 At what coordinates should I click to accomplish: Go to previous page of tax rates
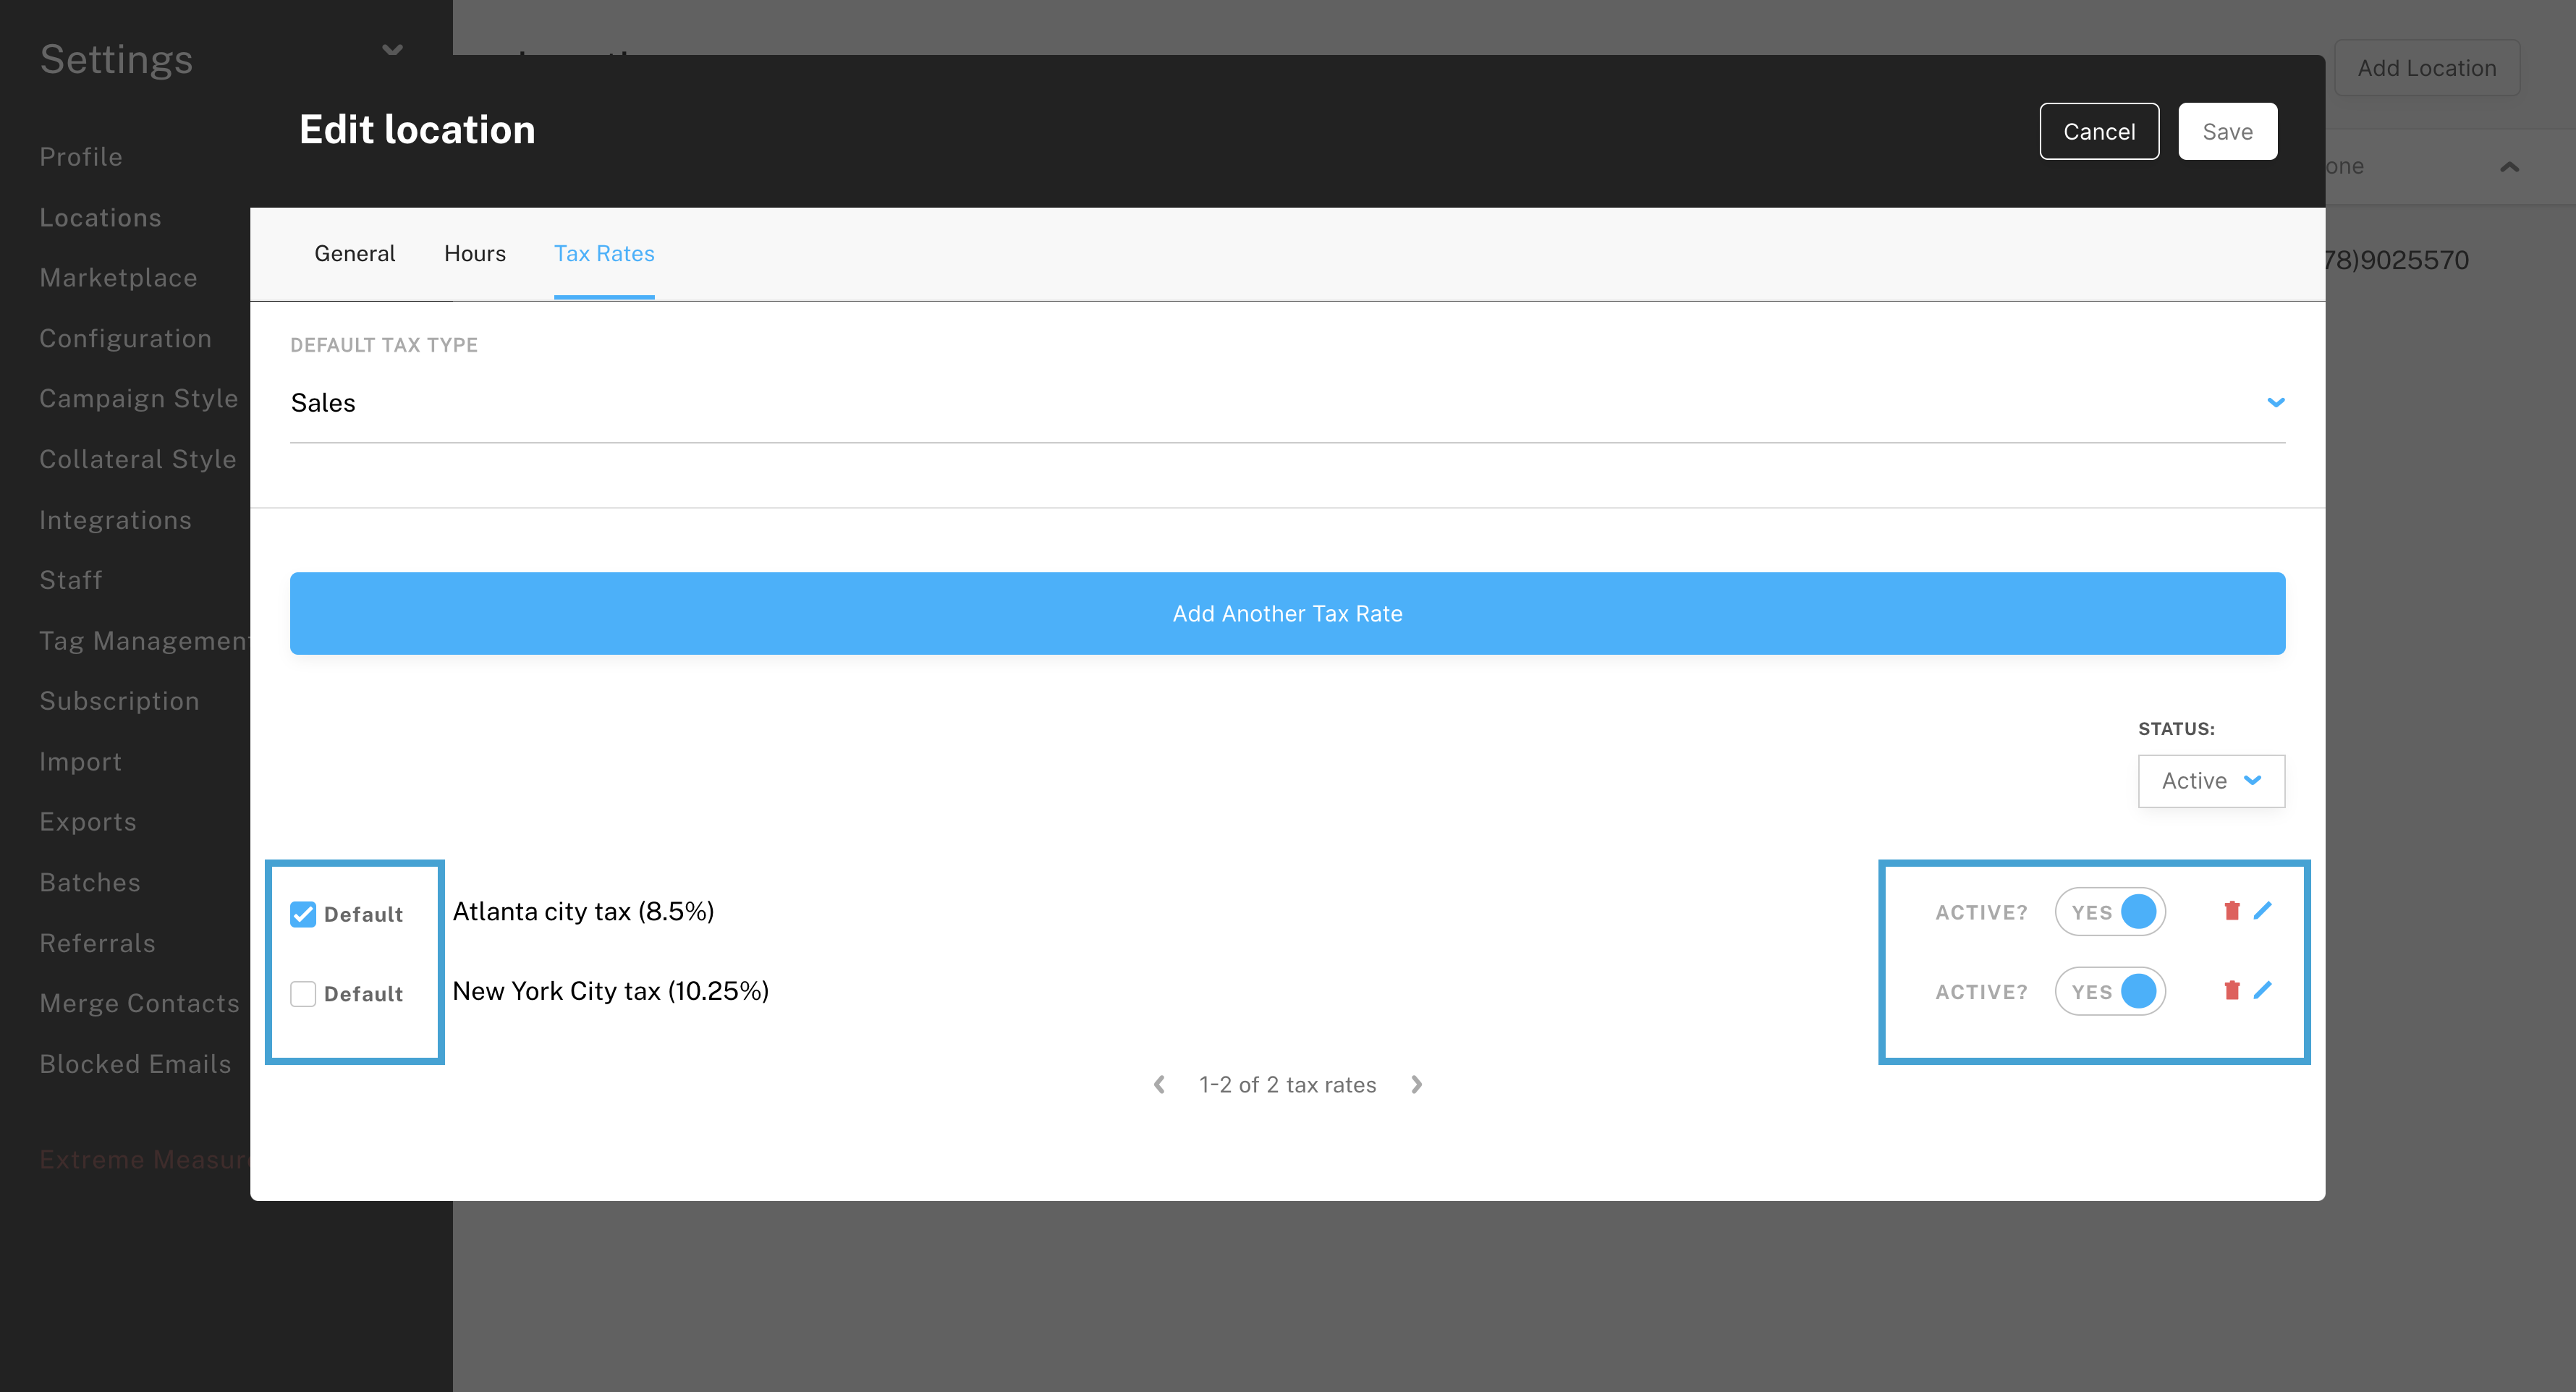coord(1159,1084)
